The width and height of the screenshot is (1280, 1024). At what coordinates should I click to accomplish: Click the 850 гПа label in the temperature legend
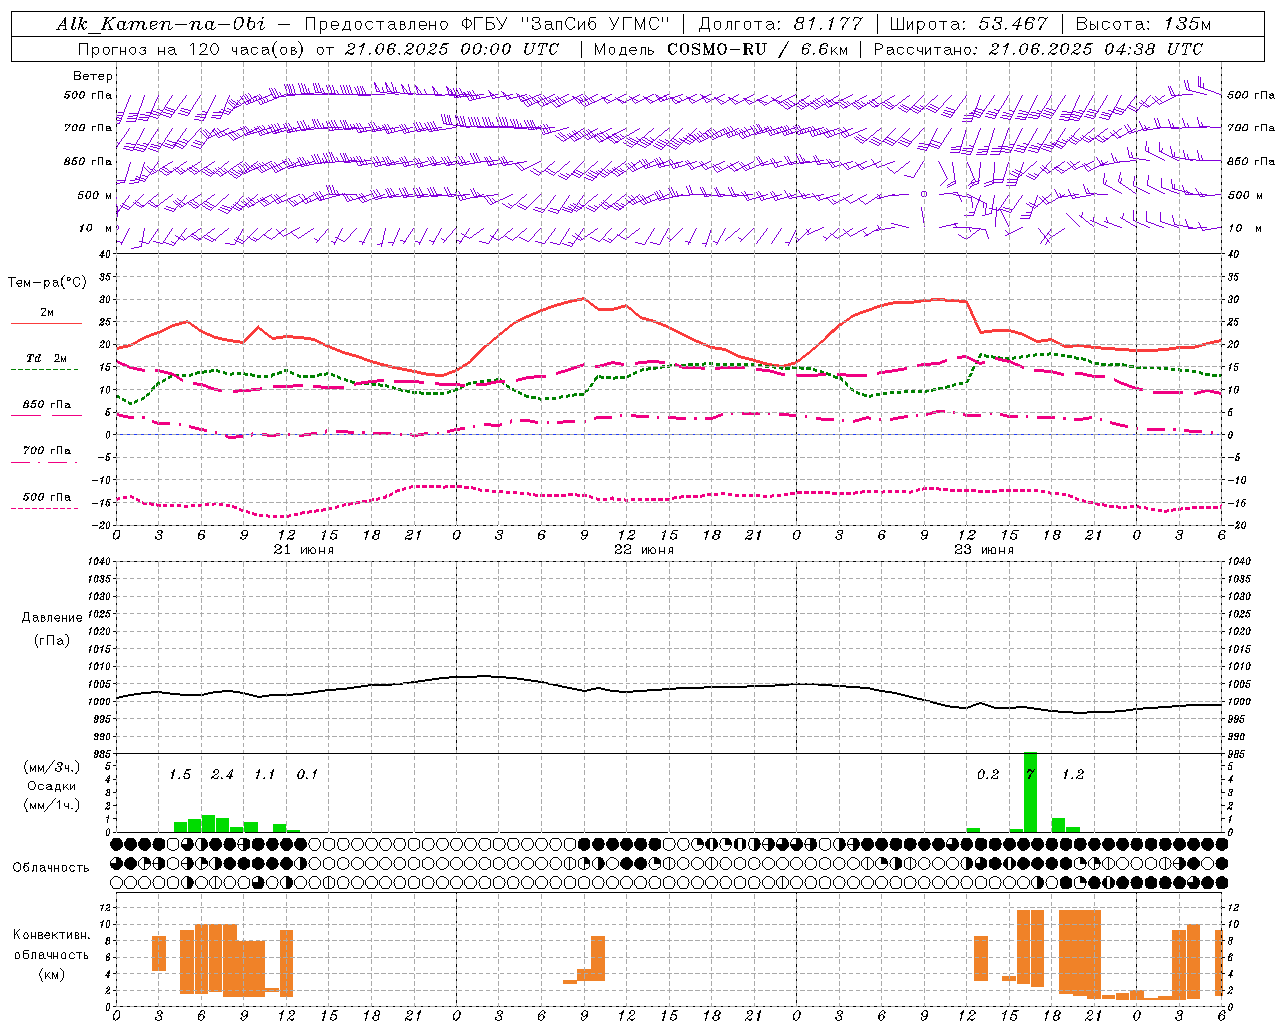point(47,405)
